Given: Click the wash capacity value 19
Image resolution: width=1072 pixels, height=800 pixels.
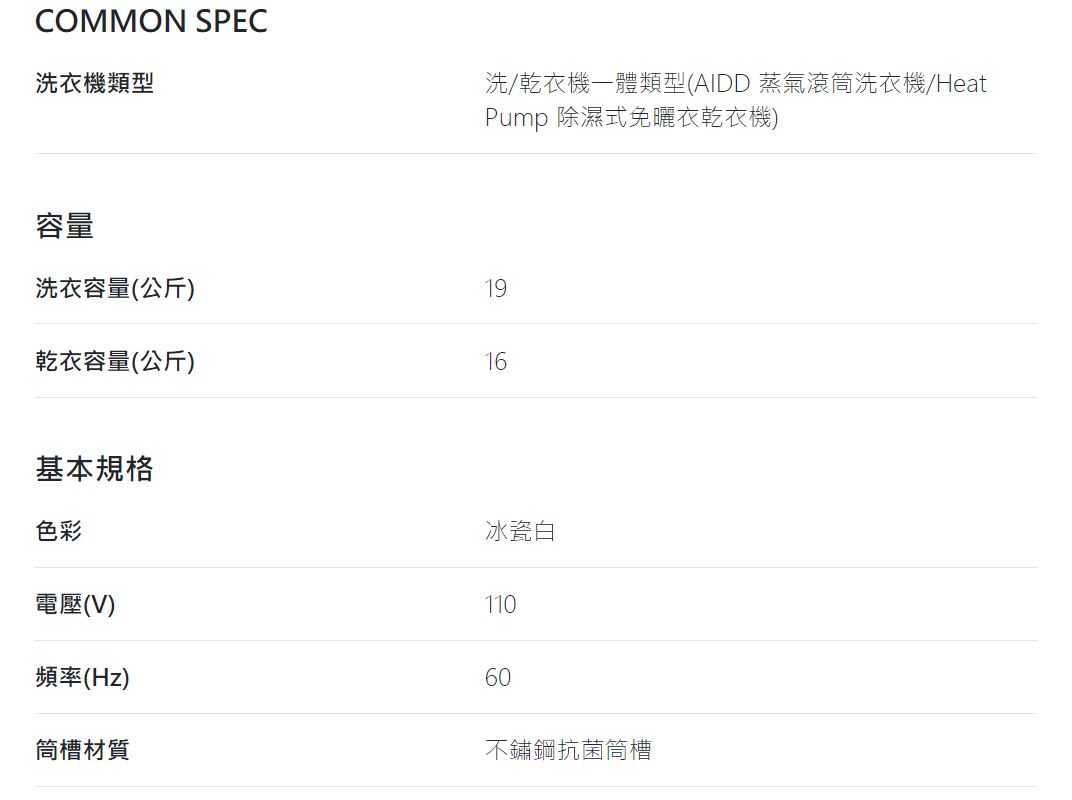Looking at the screenshot, I should (496, 289).
